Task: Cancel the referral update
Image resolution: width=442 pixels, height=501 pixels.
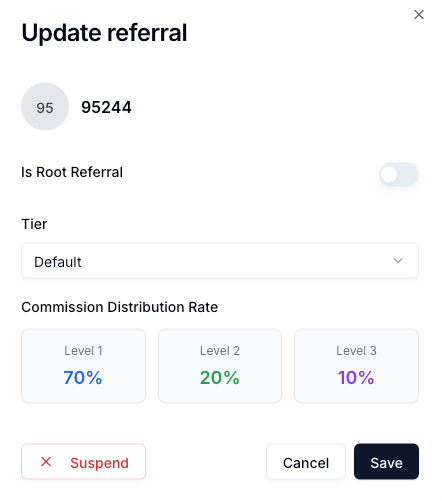Action: tap(306, 462)
